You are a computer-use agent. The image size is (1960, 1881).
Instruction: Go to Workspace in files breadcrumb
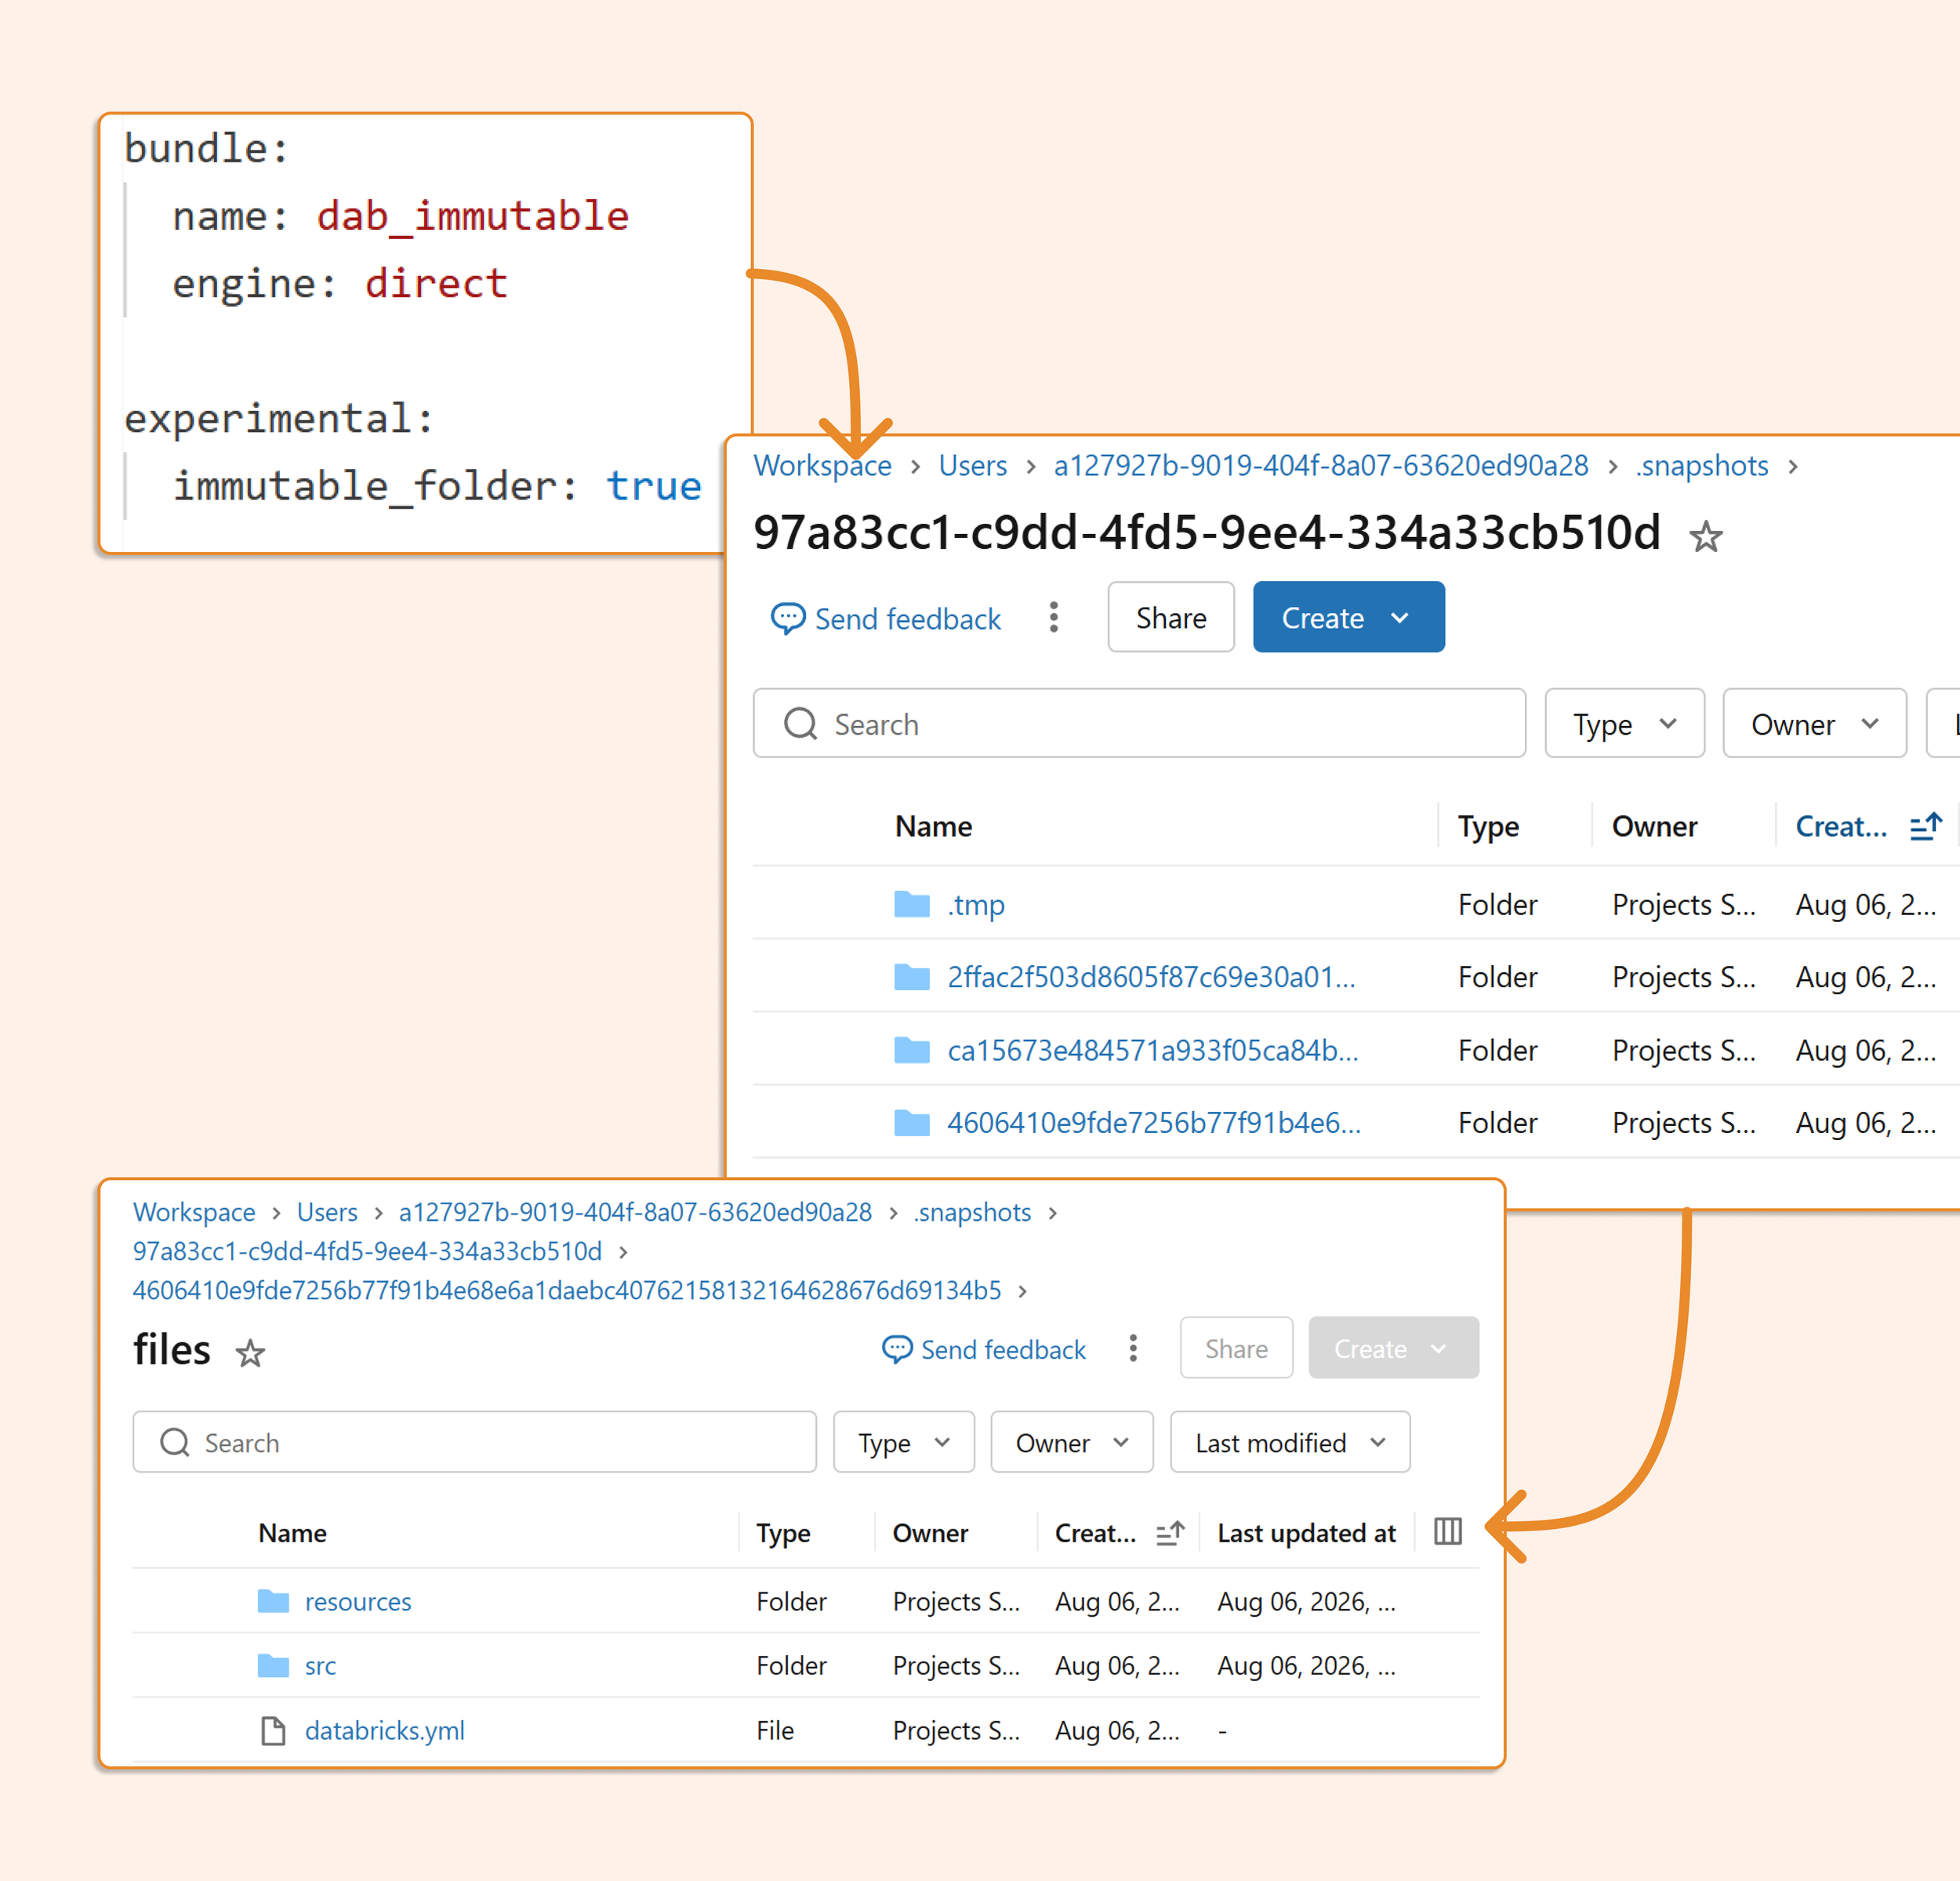[194, 1212]
